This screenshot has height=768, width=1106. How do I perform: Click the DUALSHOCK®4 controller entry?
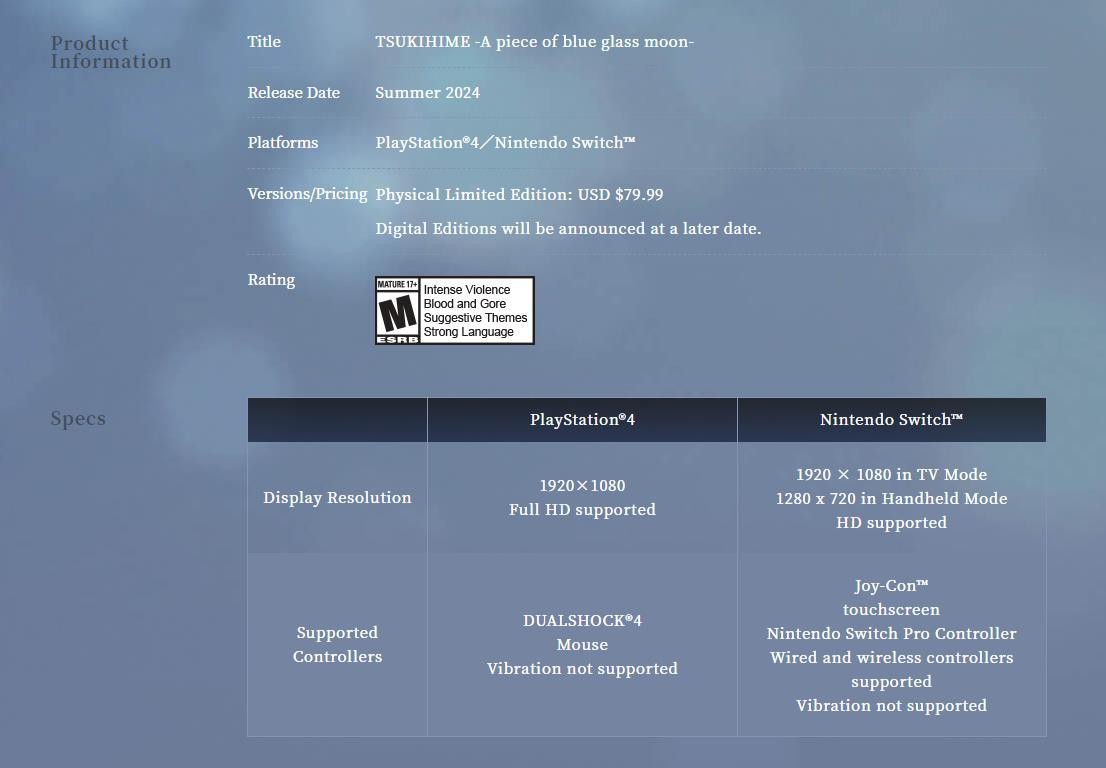[x=582, y=621]
